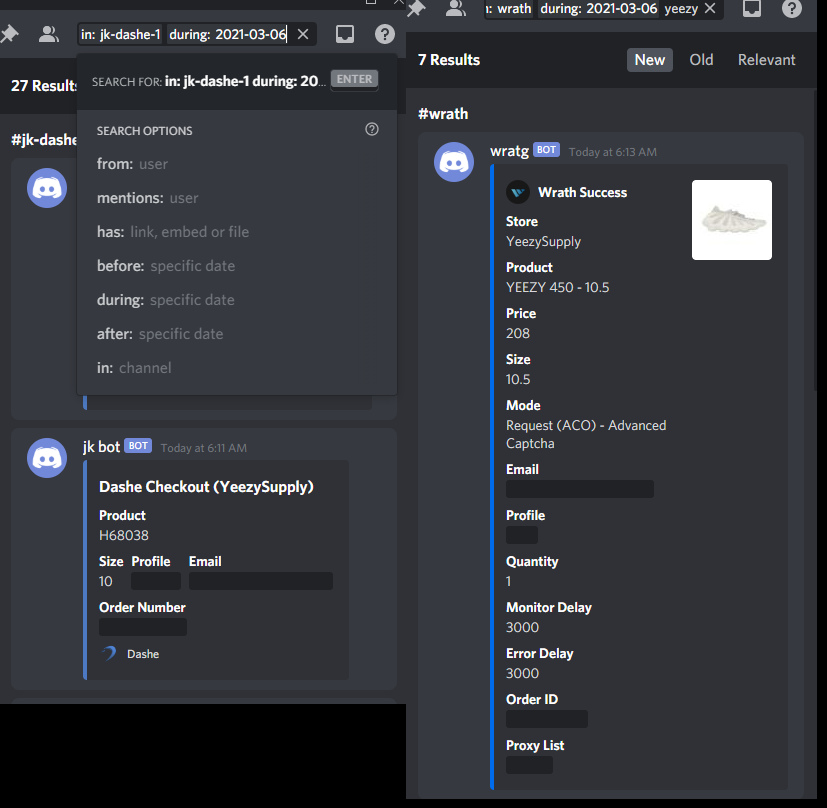Open the Yeezy 450 shoe thumbnail
This screenshot has width=827, height=808.
point(732,220)
